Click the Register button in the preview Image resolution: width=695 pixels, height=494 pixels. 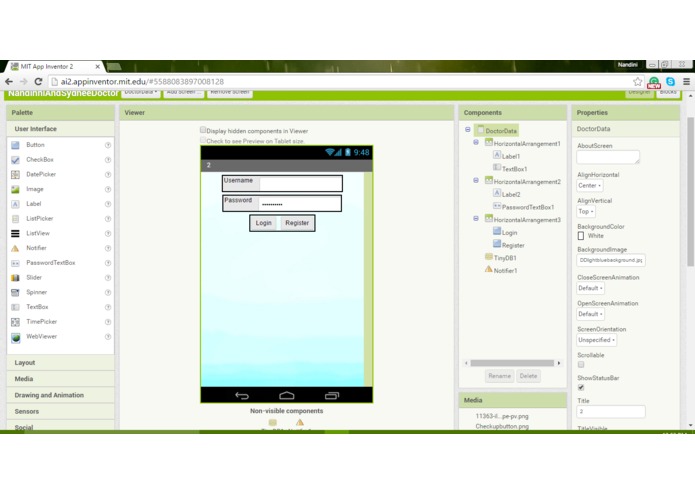pos(297,223)
